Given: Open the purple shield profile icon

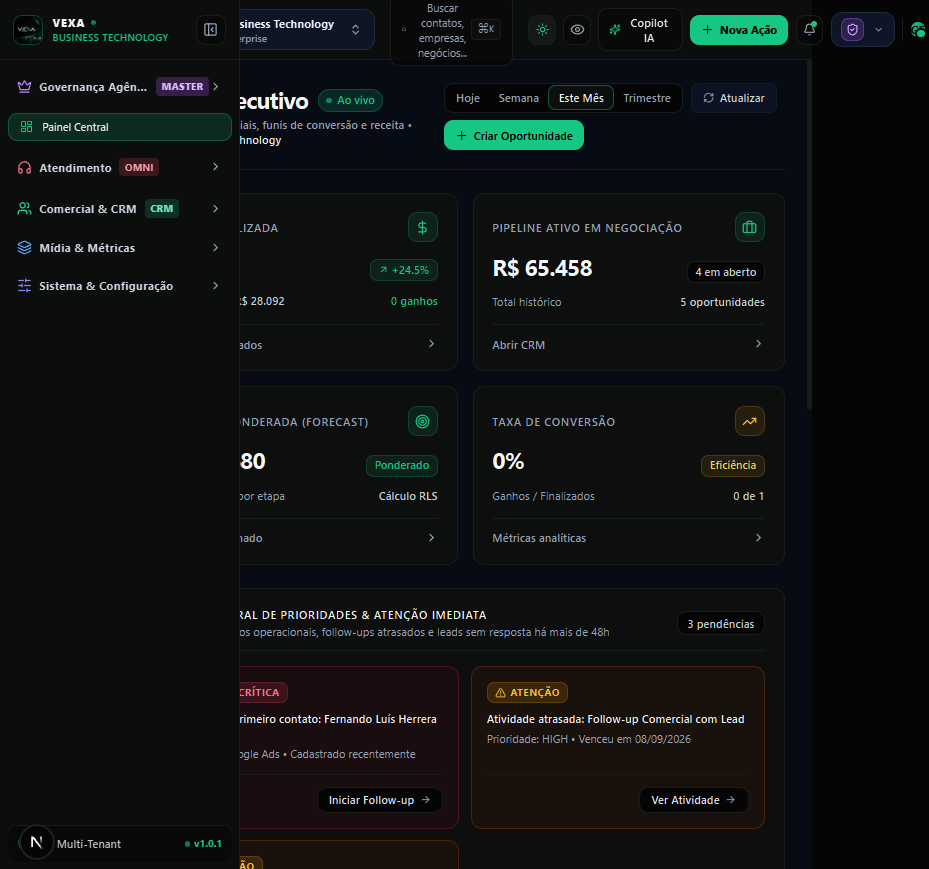Looking at the screenshot, I should click(x=852, y=30).
